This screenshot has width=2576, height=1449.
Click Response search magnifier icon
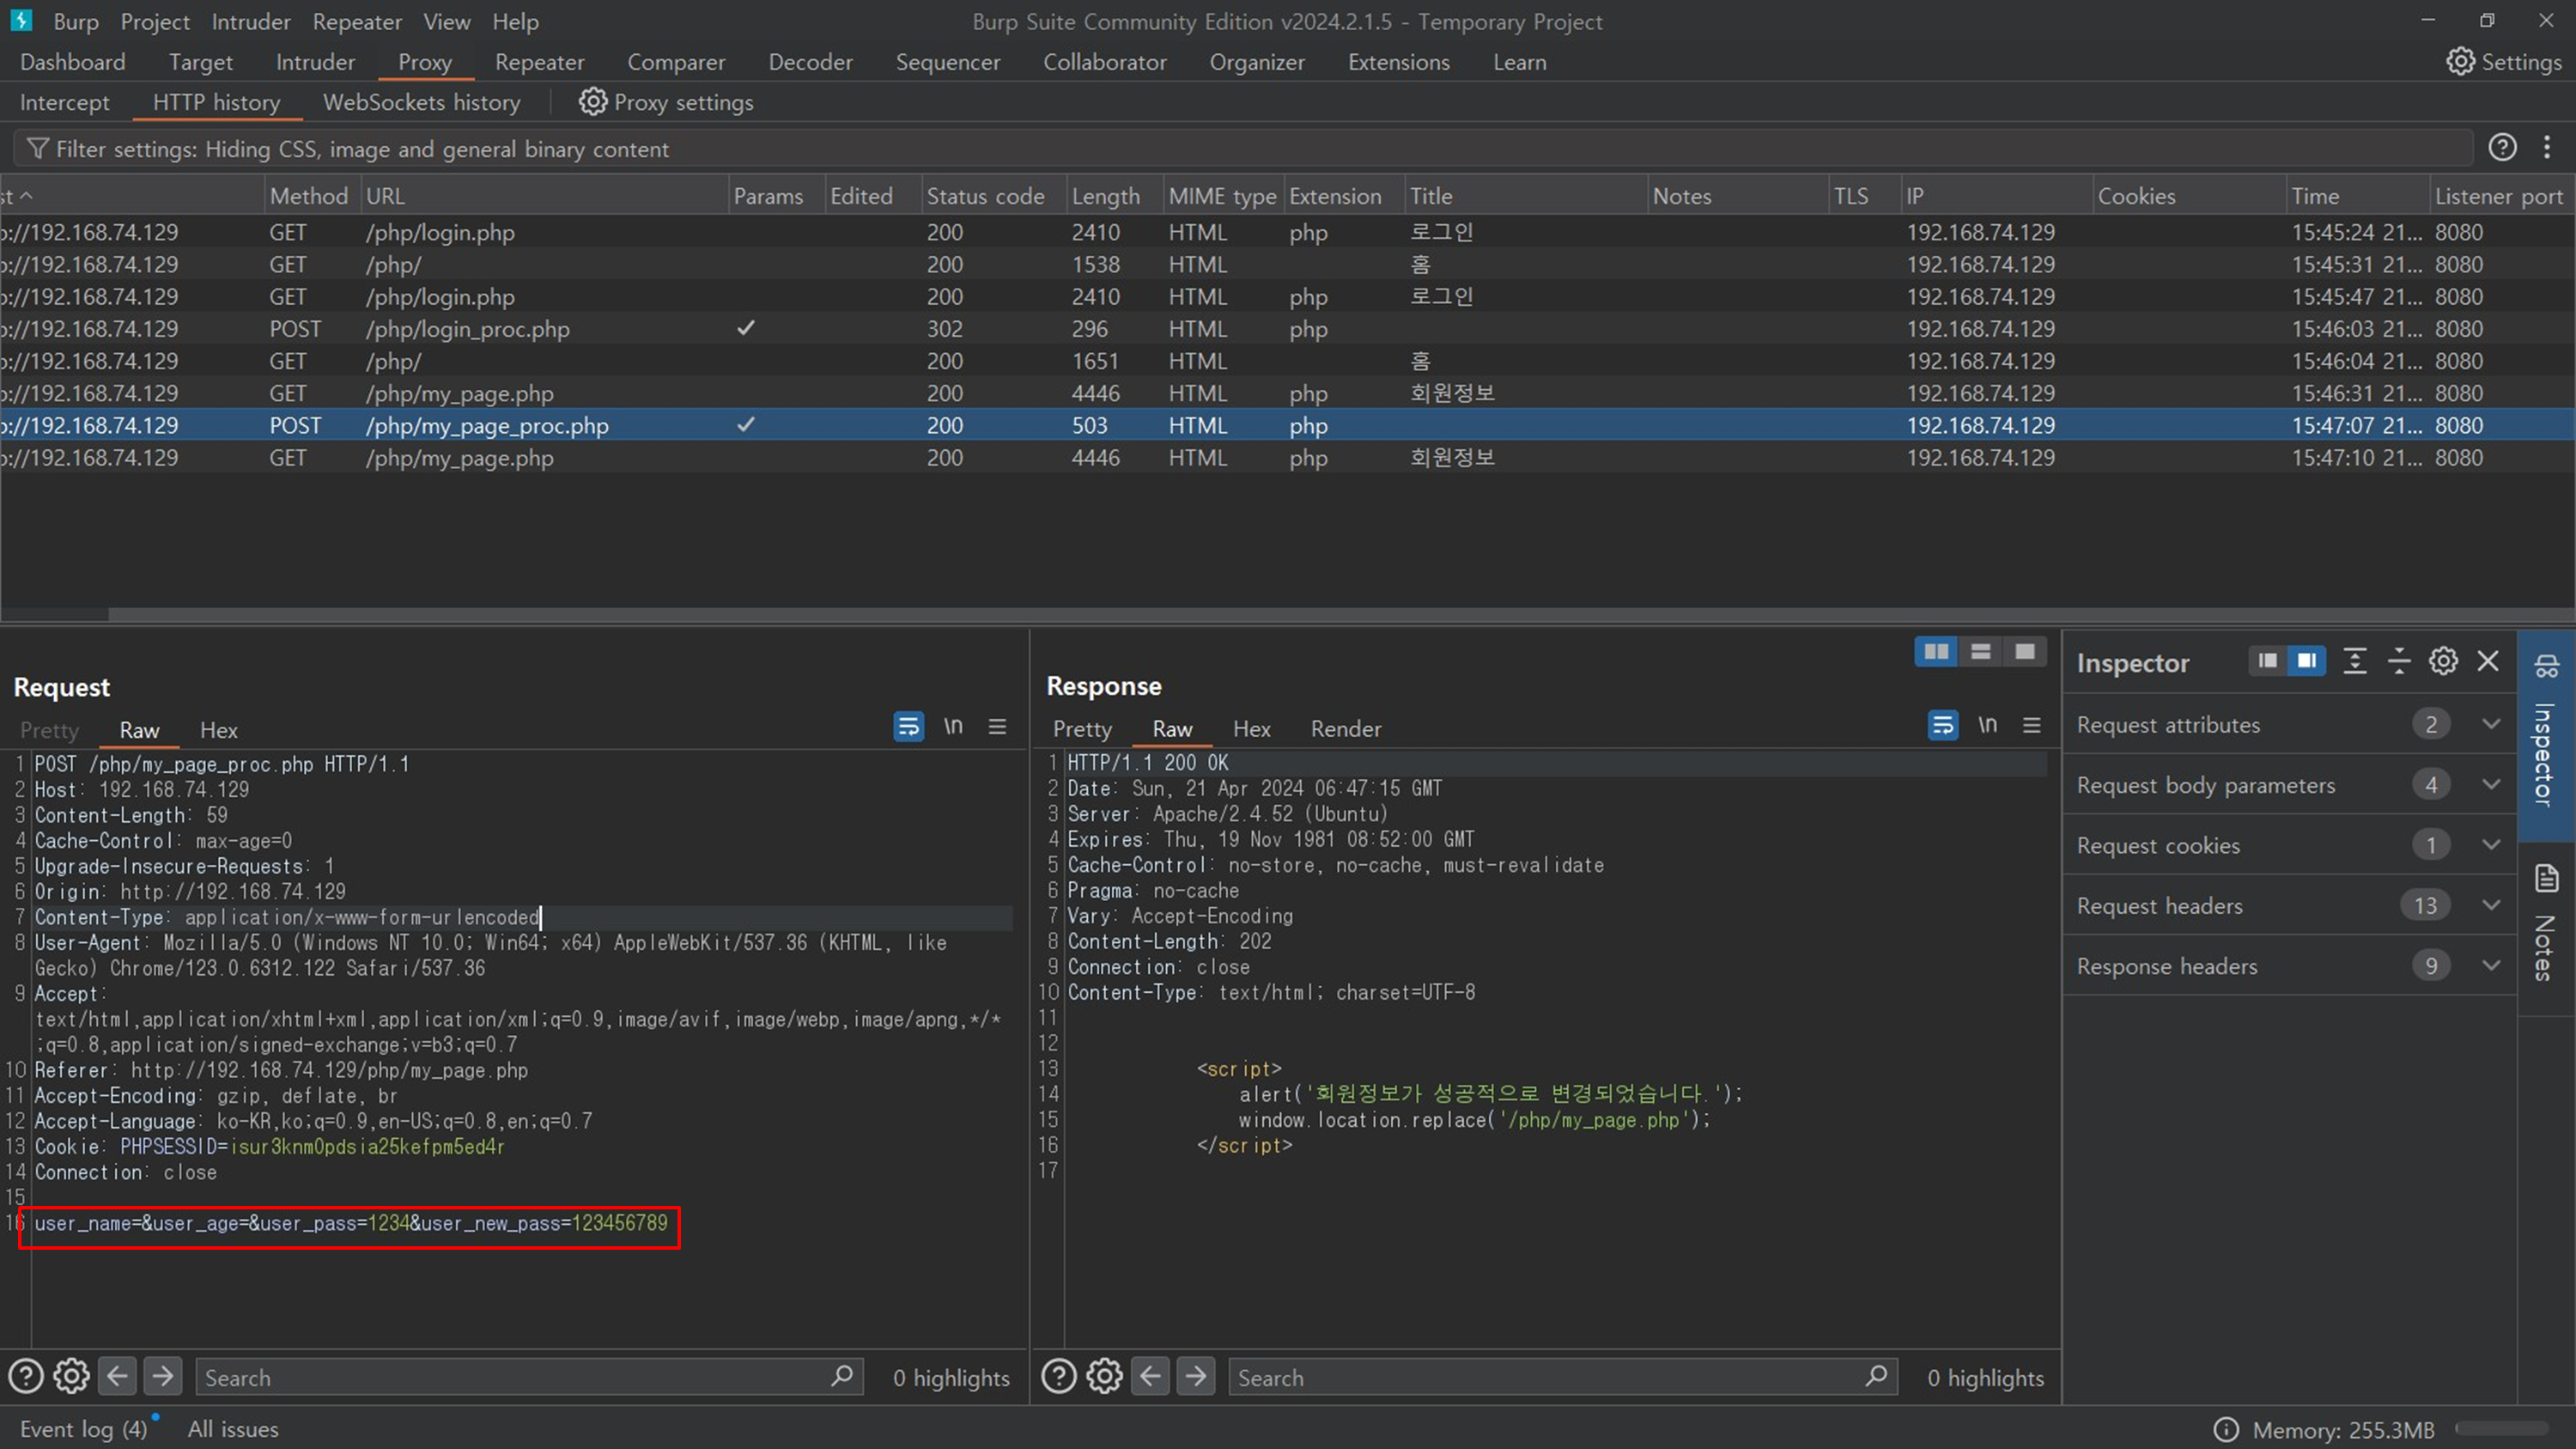click(1876, 1376)
